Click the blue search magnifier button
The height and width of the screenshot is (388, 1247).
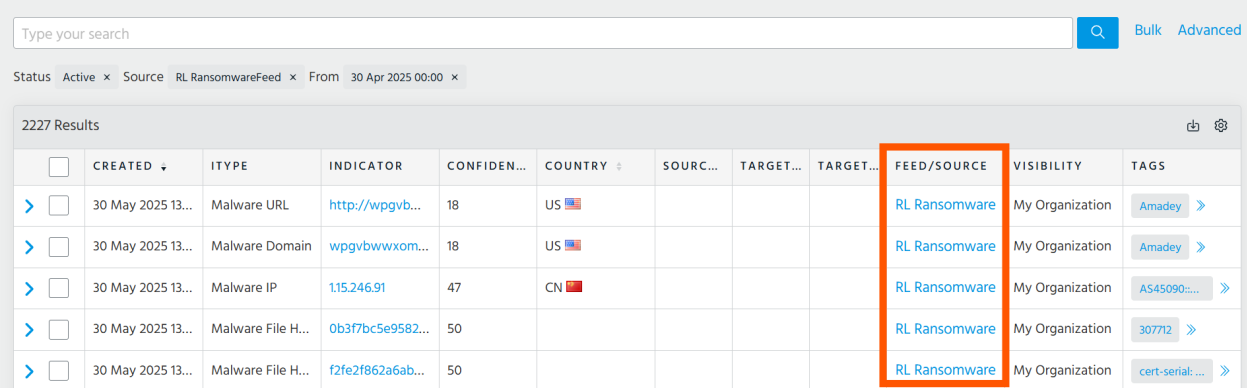1097,32
